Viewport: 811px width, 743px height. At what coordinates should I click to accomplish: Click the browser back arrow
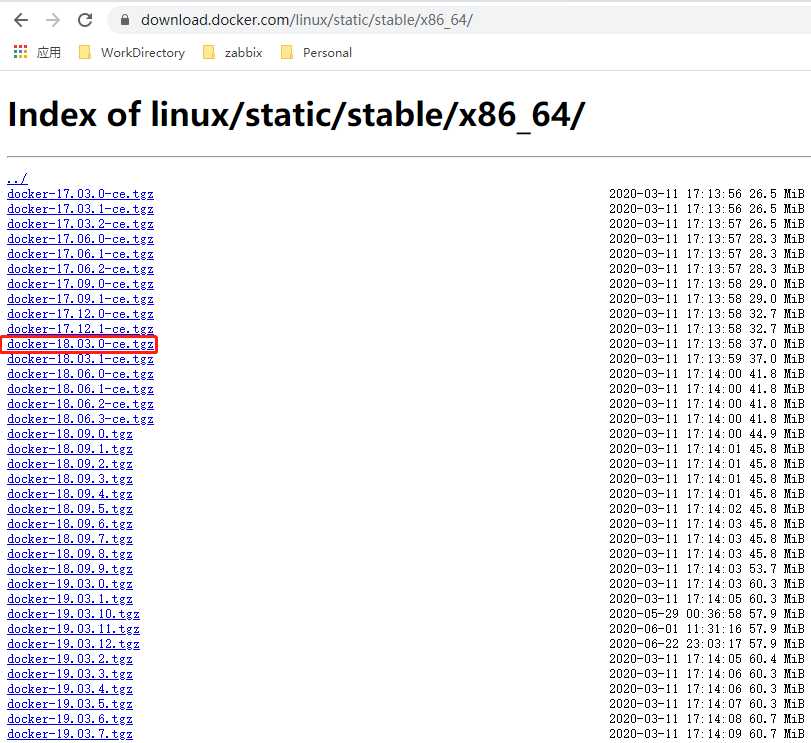21,20
